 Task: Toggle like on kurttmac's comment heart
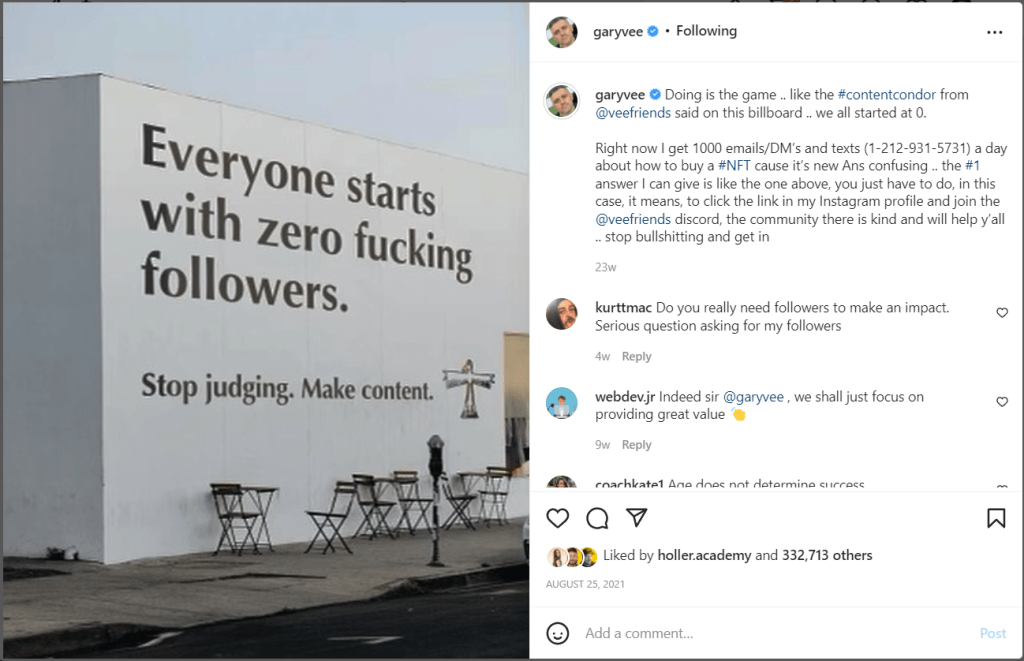[x=1002, y=312]
